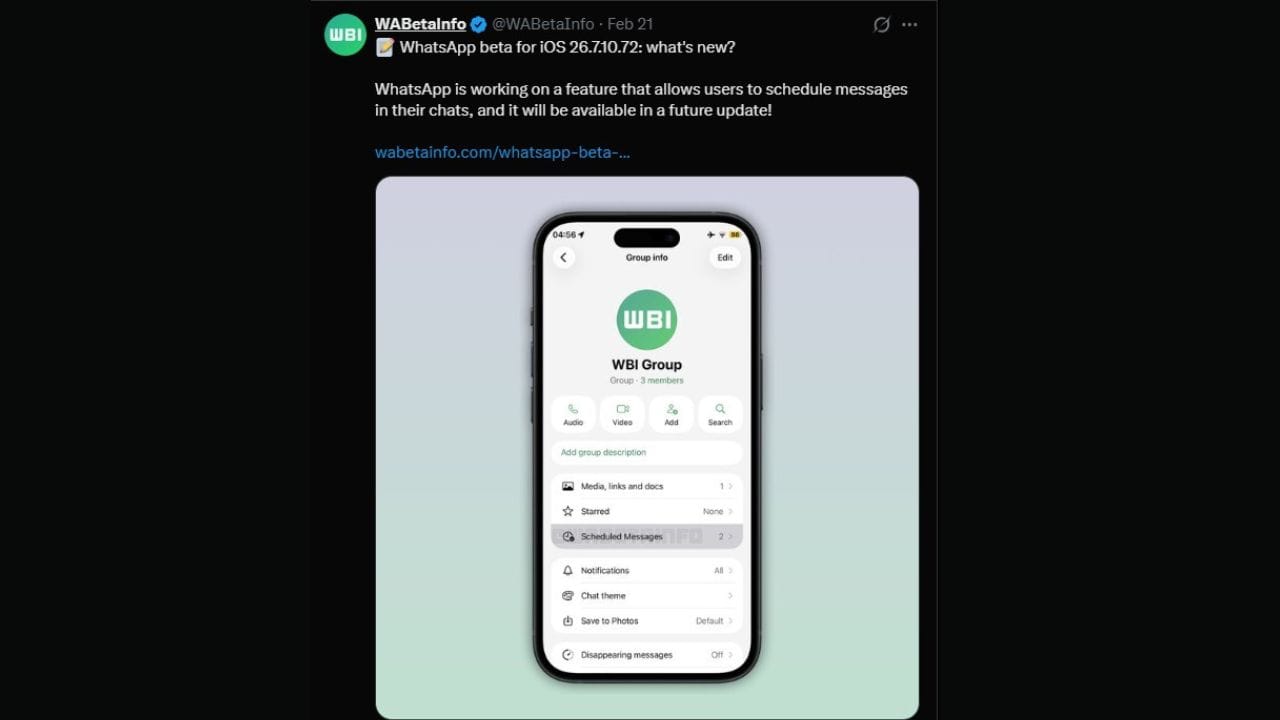Screen dimensions: 1280x720
Task: Tap the back arrow in Group info
Action: click(564, 257)
